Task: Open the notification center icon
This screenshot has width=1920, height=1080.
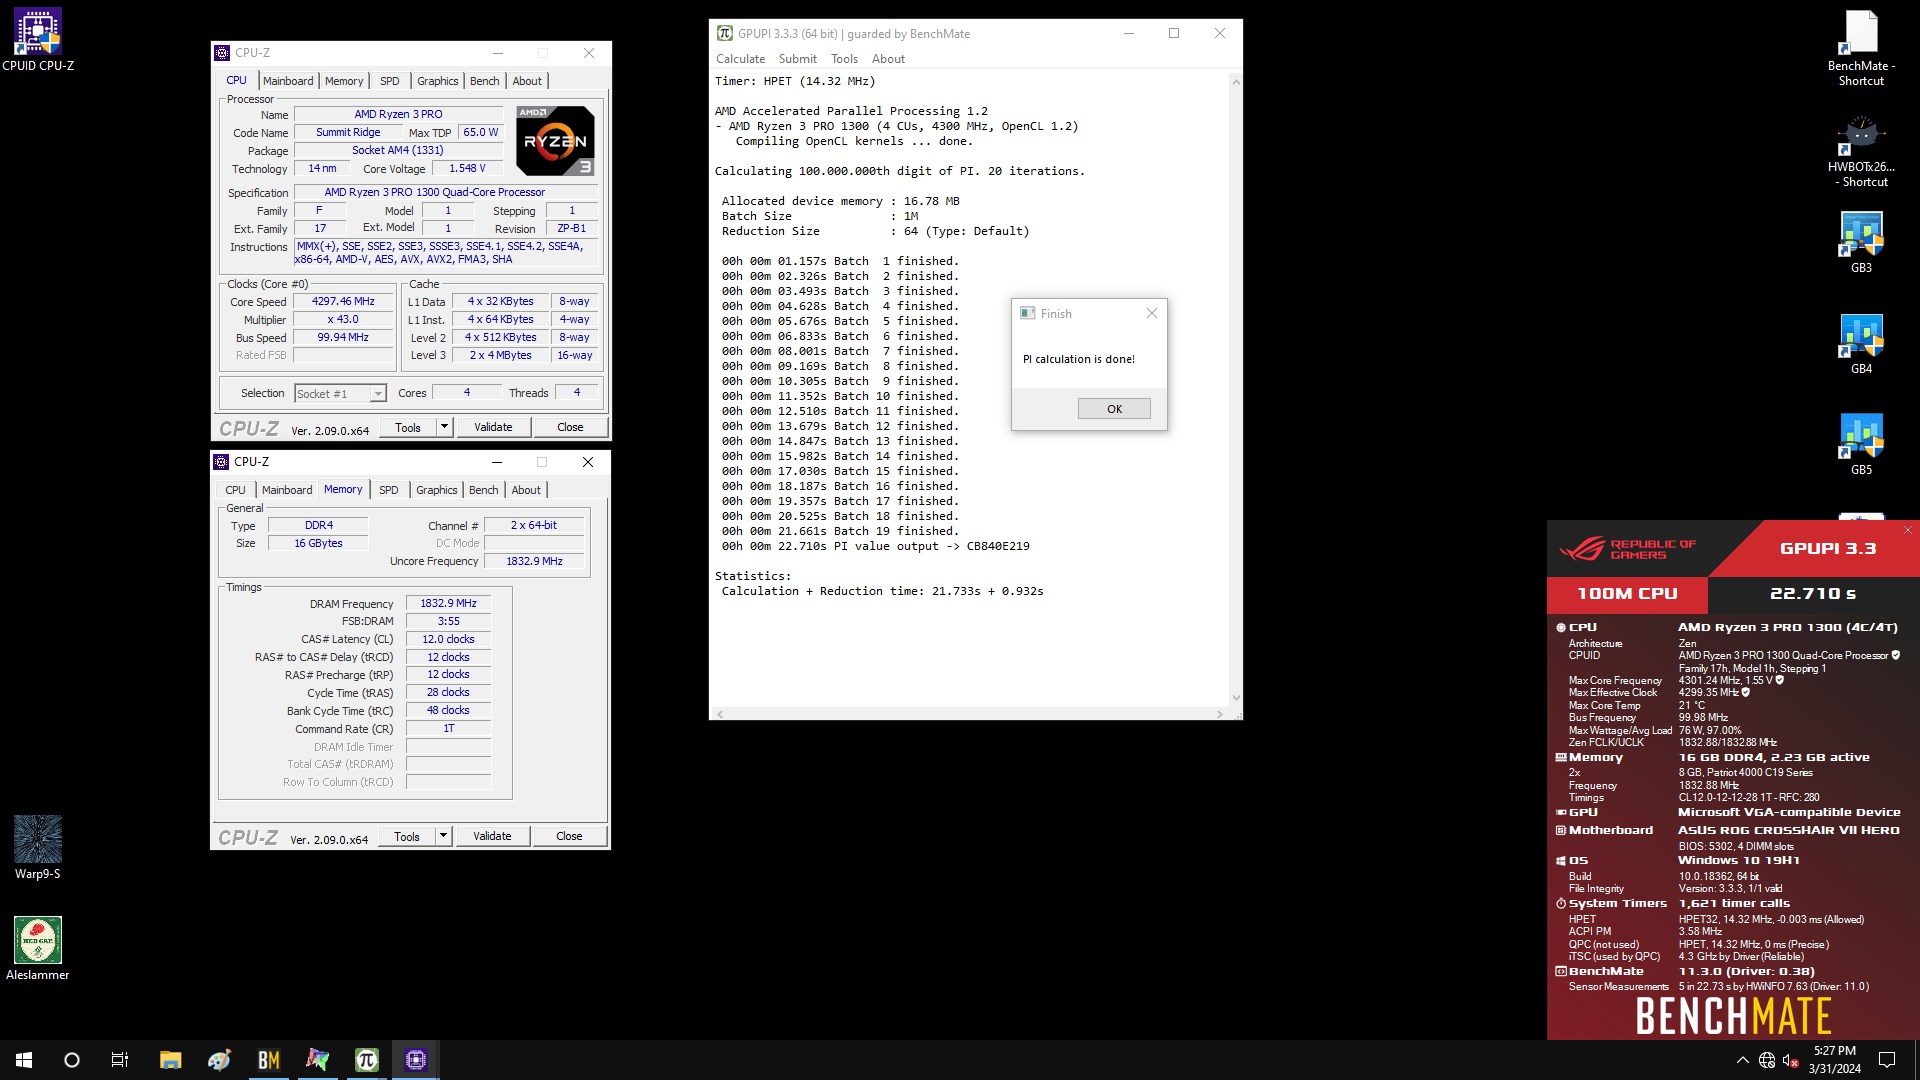Action: [1887, 1060]
